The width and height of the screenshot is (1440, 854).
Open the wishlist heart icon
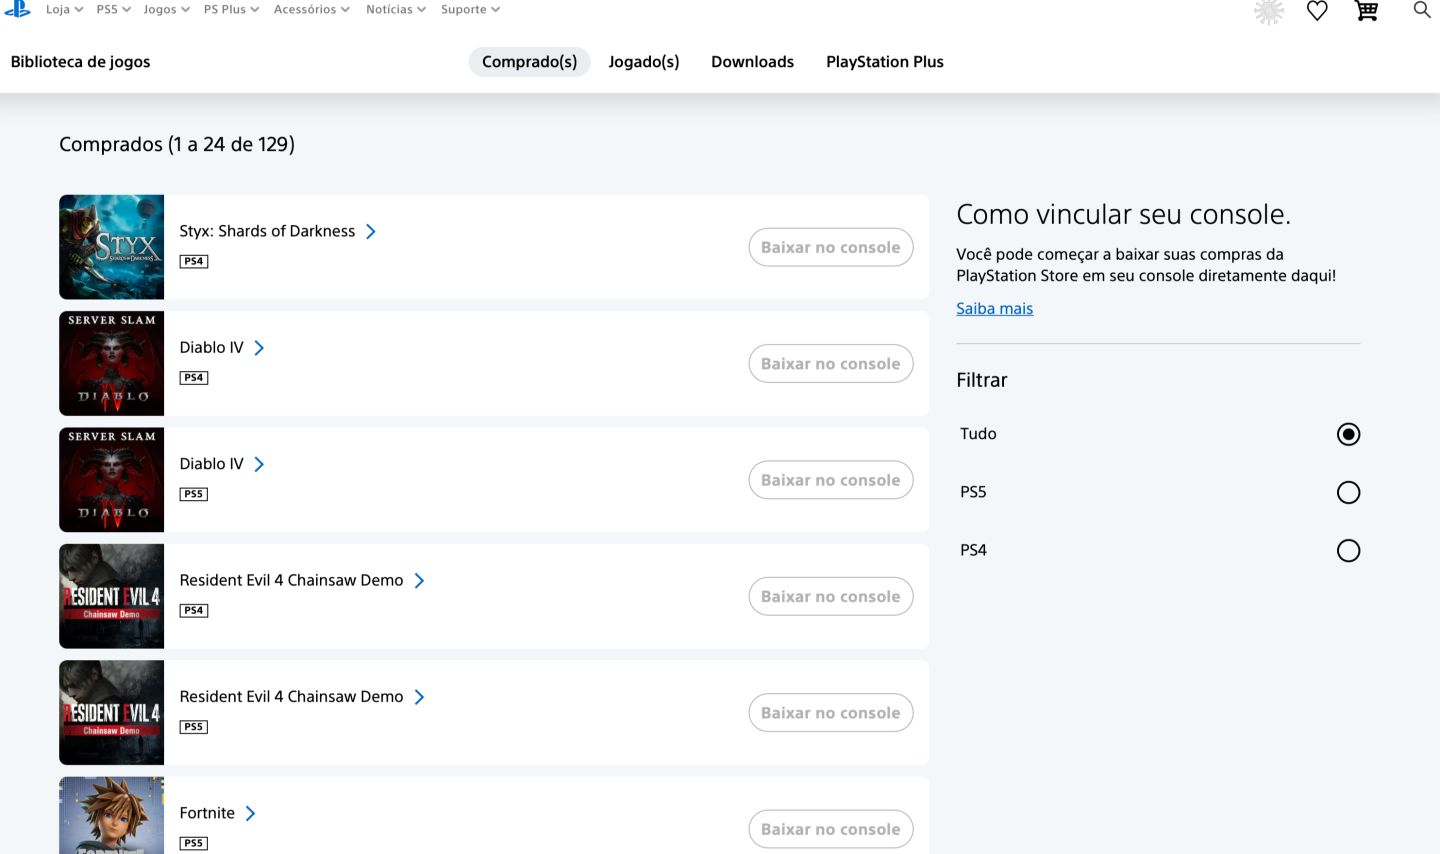click(1317, 11)
